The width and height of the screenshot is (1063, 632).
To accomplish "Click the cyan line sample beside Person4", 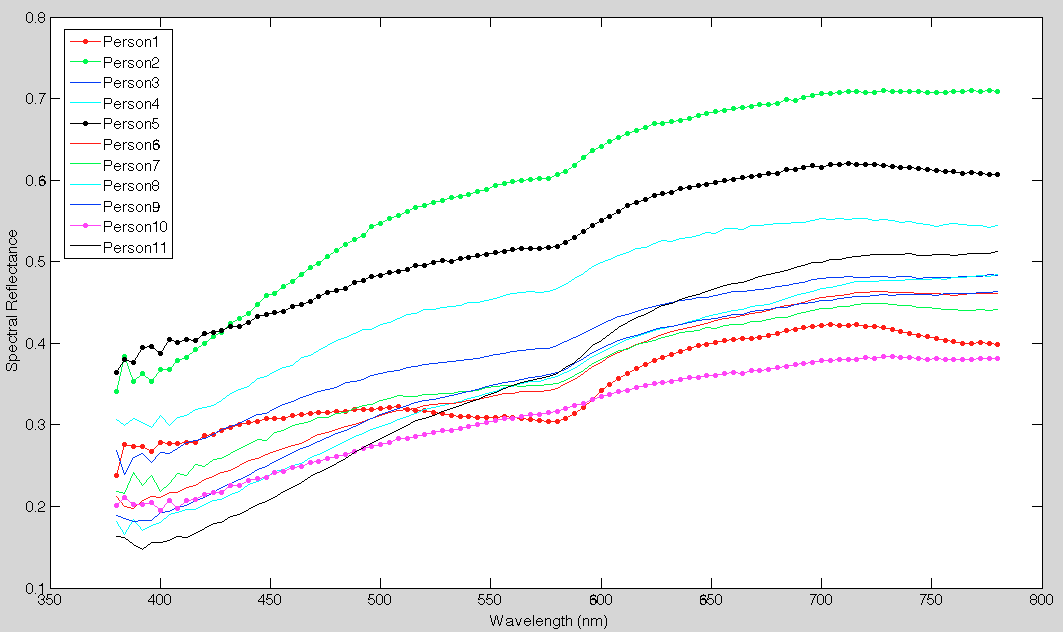I will point(85,102).
